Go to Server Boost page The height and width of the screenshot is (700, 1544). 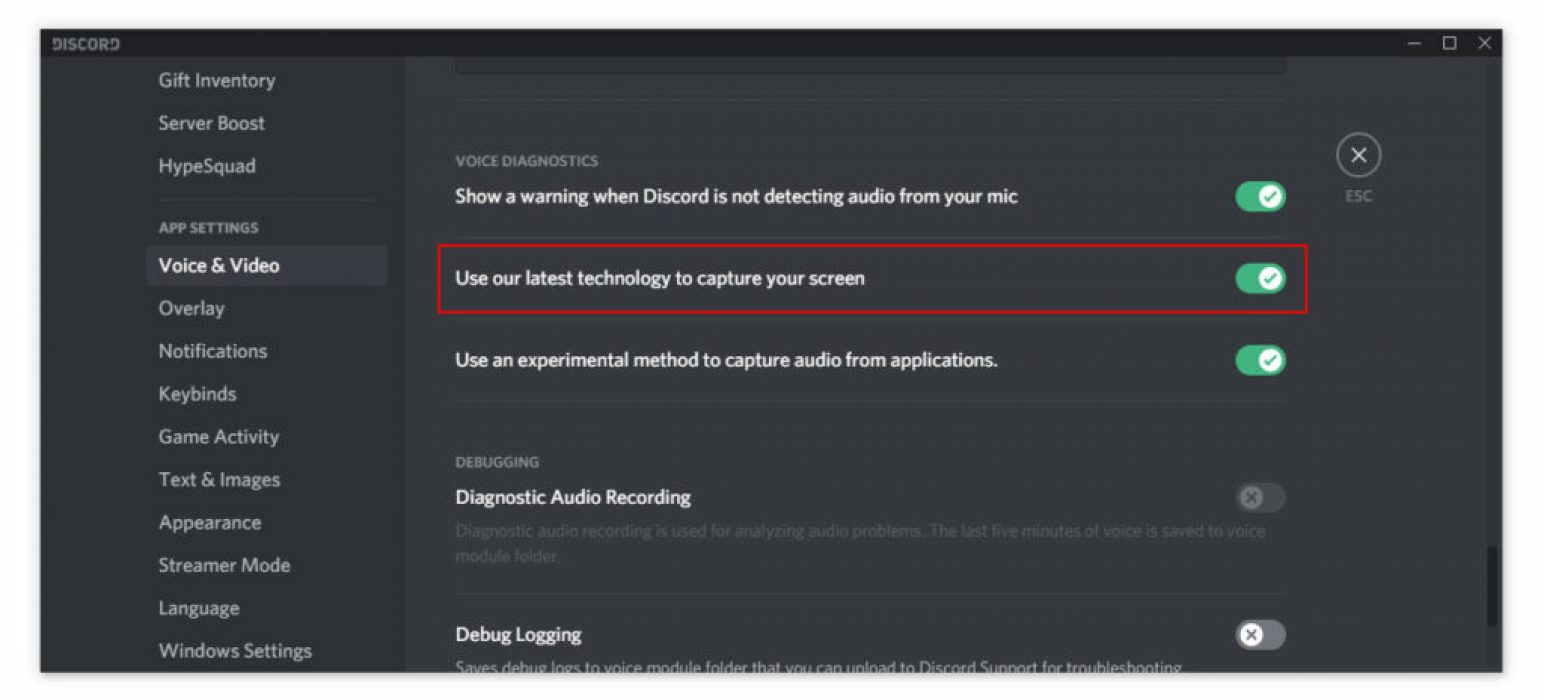[x=211, y=123]
